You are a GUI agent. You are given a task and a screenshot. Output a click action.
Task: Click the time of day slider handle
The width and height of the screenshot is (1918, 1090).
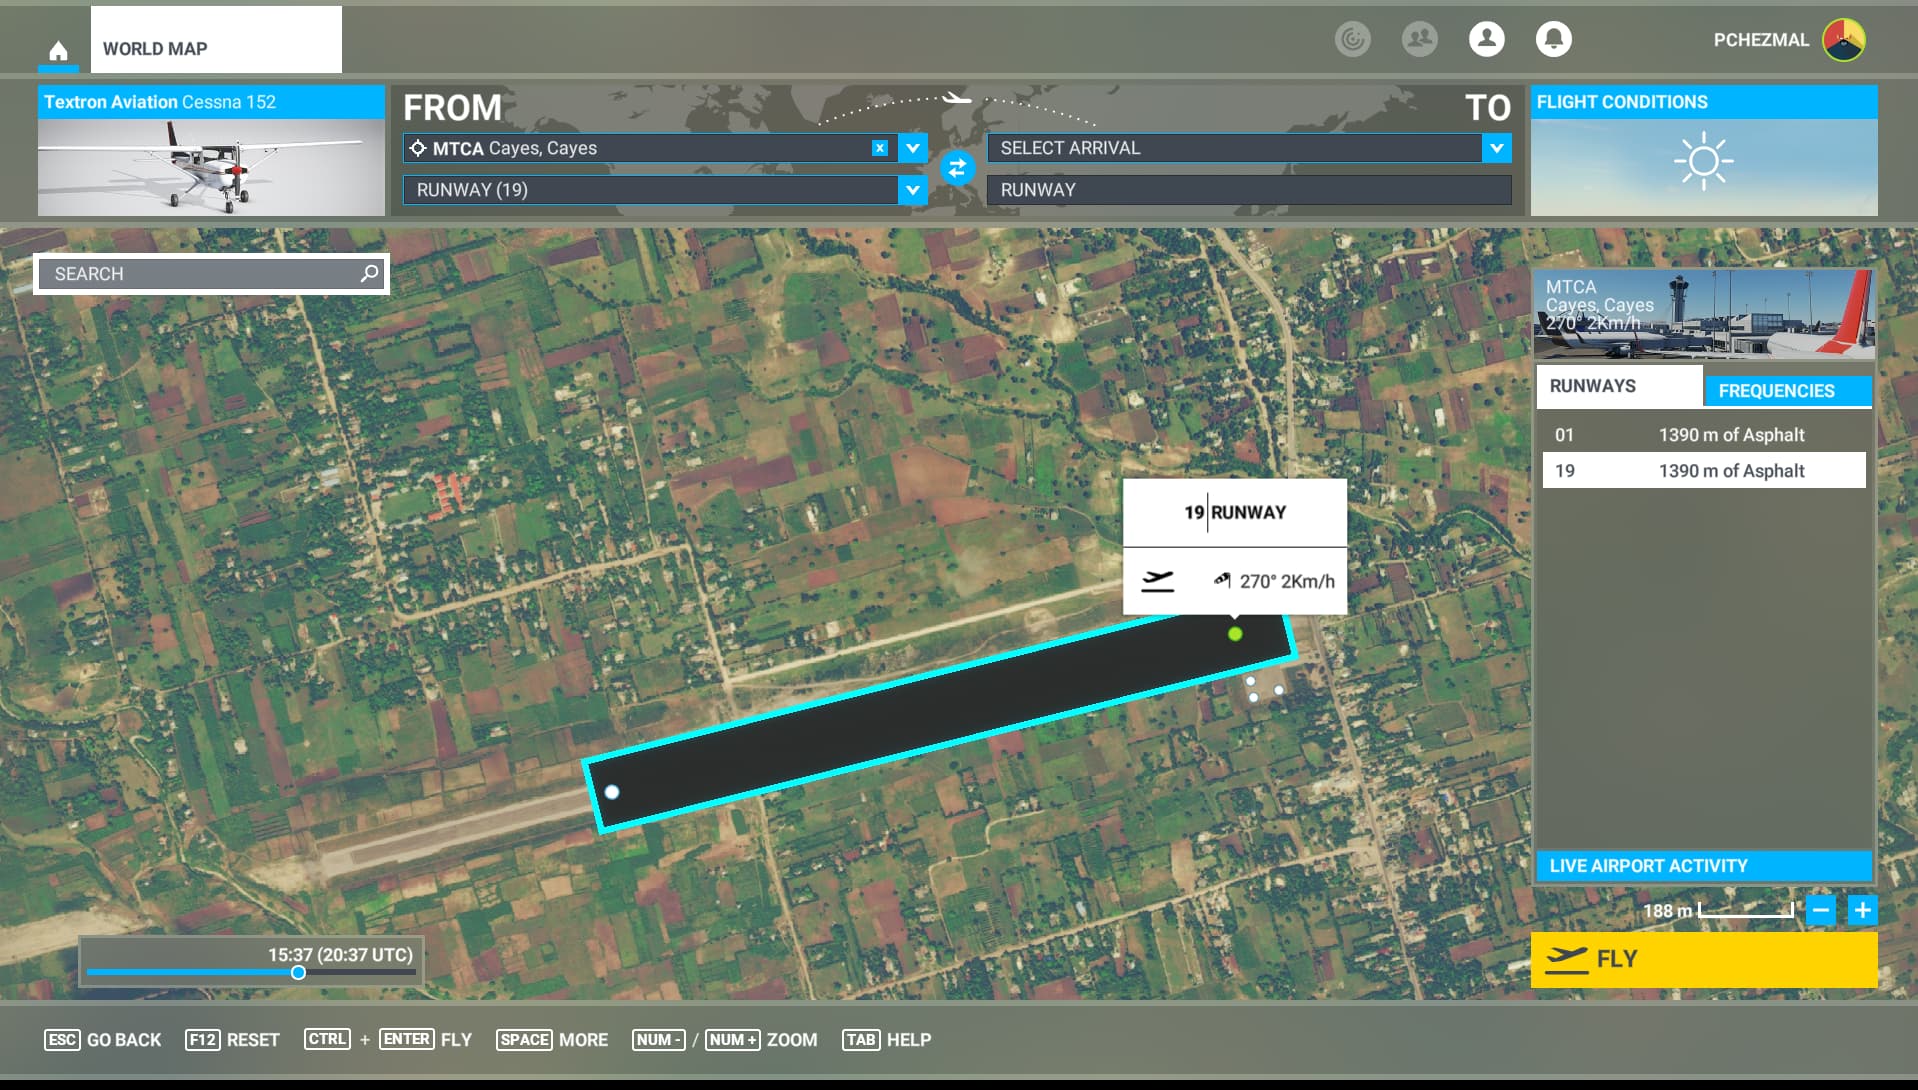(x=298, y=973)
